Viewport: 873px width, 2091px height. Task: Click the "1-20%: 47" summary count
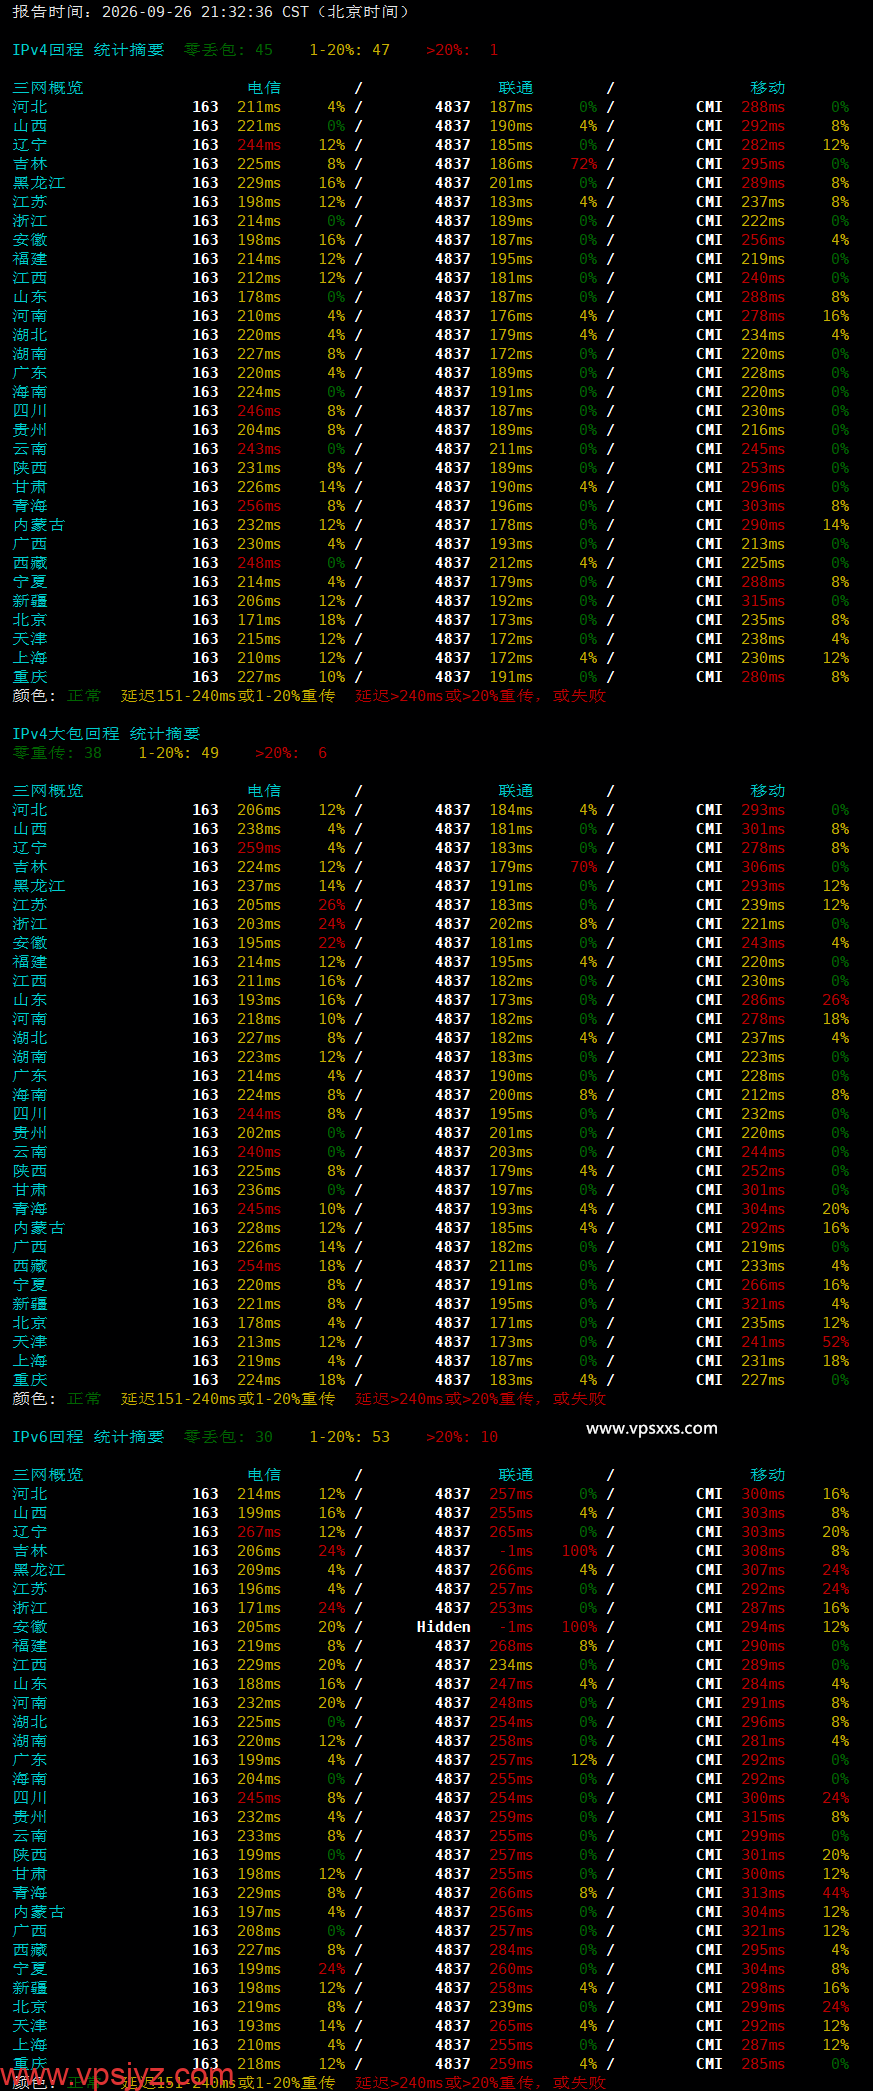[349, 50]
